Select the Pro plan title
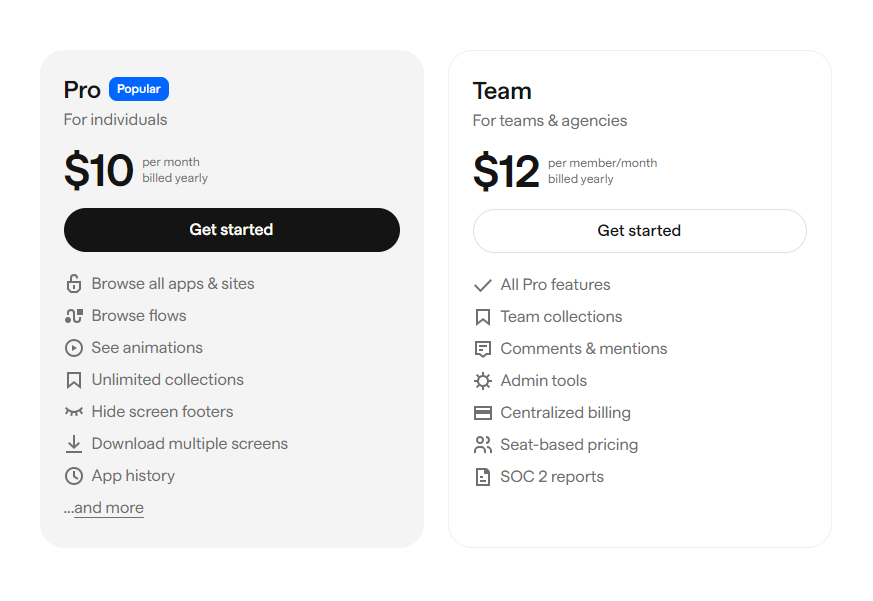This screenshot has height=601, width=873. tap(82, 90)
